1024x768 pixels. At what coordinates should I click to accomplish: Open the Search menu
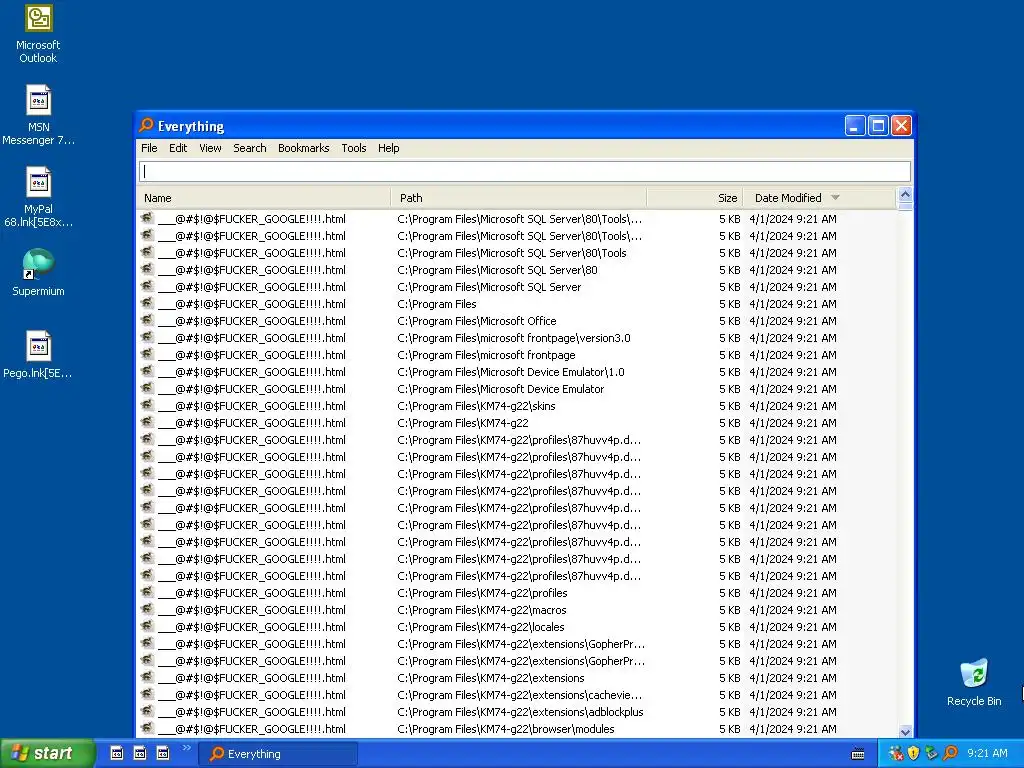point(249,148)
